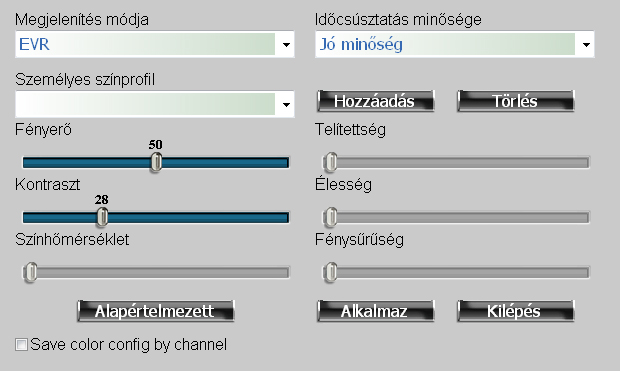
Task: Click the Kontraszt slider track right end
Action: (x=284, y=218)
